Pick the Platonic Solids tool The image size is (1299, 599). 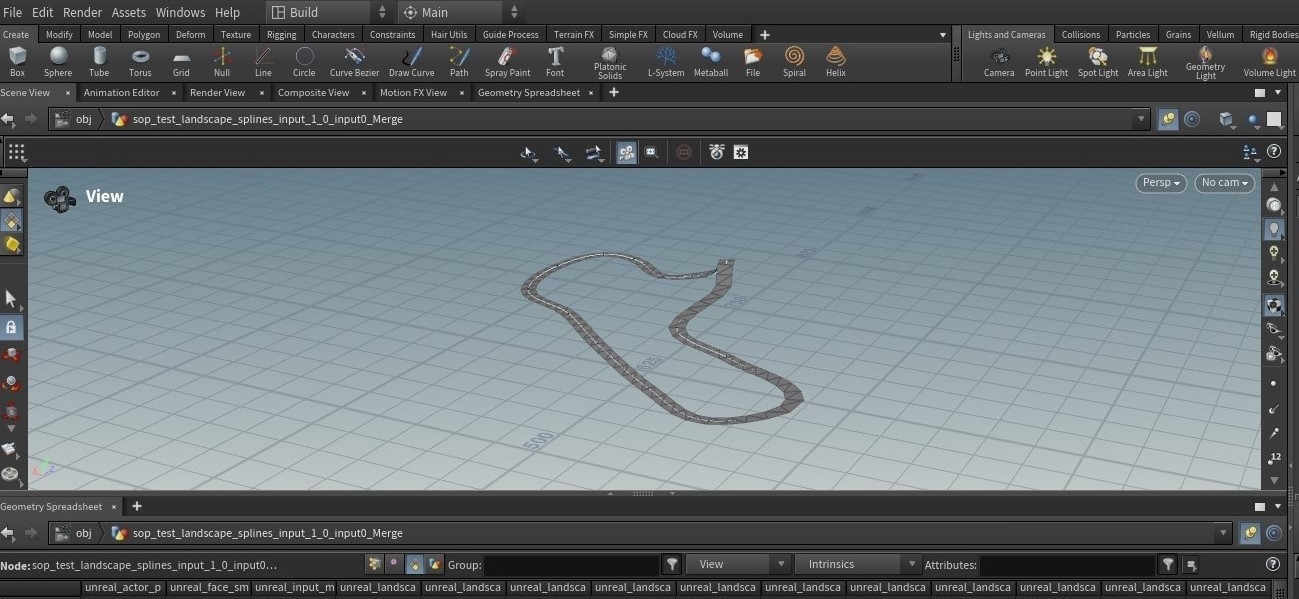[x=610, y=61]
